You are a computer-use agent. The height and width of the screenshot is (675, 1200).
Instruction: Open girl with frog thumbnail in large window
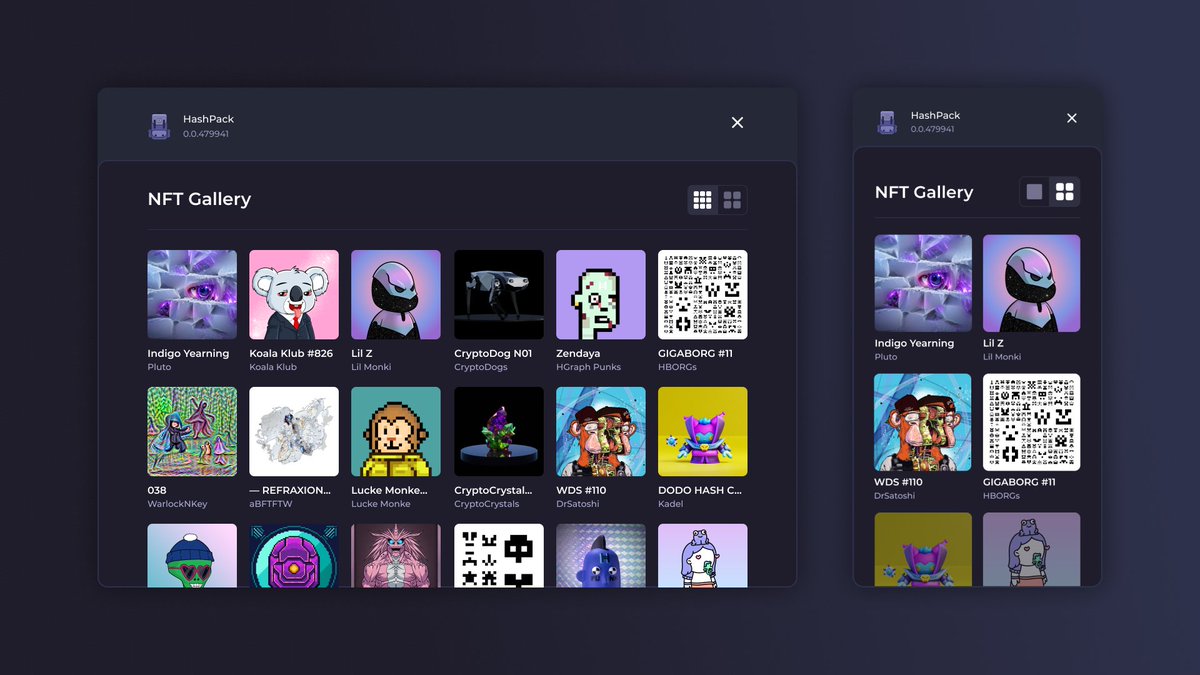[703, 555]
